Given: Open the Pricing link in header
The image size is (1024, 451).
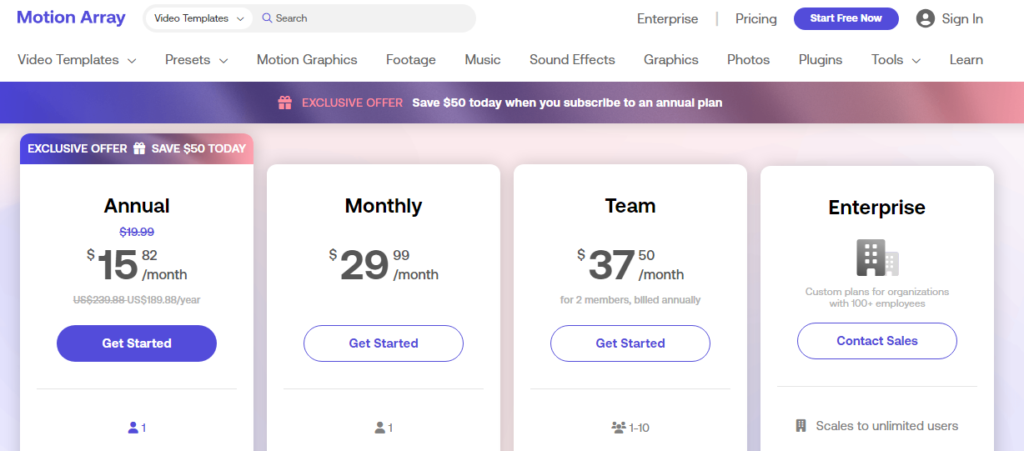Looking at the screenshot, I should [x=756, y=19].
